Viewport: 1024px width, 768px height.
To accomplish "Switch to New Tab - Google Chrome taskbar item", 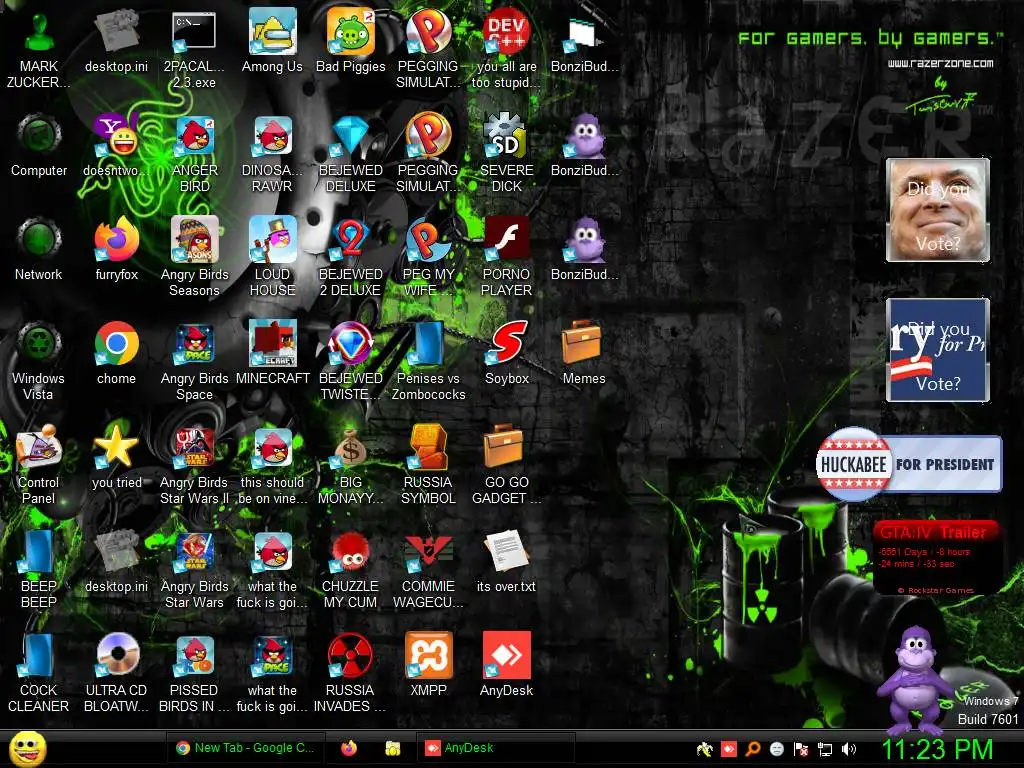I will [244, 748].
